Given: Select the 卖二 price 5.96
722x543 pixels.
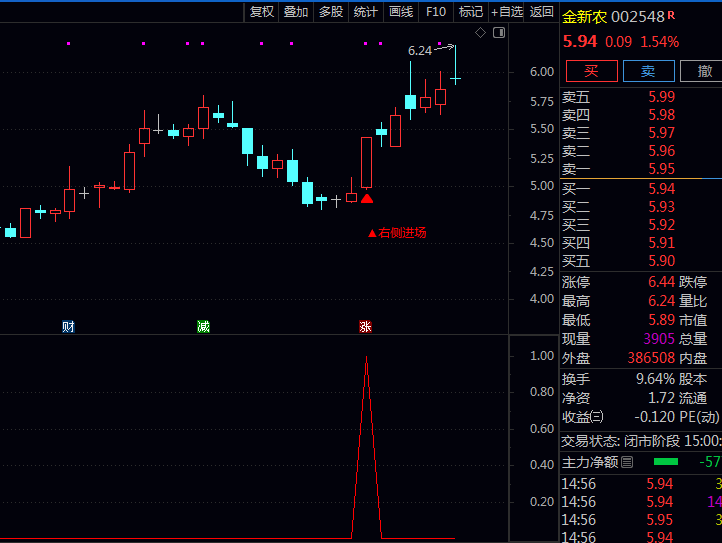Looking at the screenshot, I should (661, 151).
